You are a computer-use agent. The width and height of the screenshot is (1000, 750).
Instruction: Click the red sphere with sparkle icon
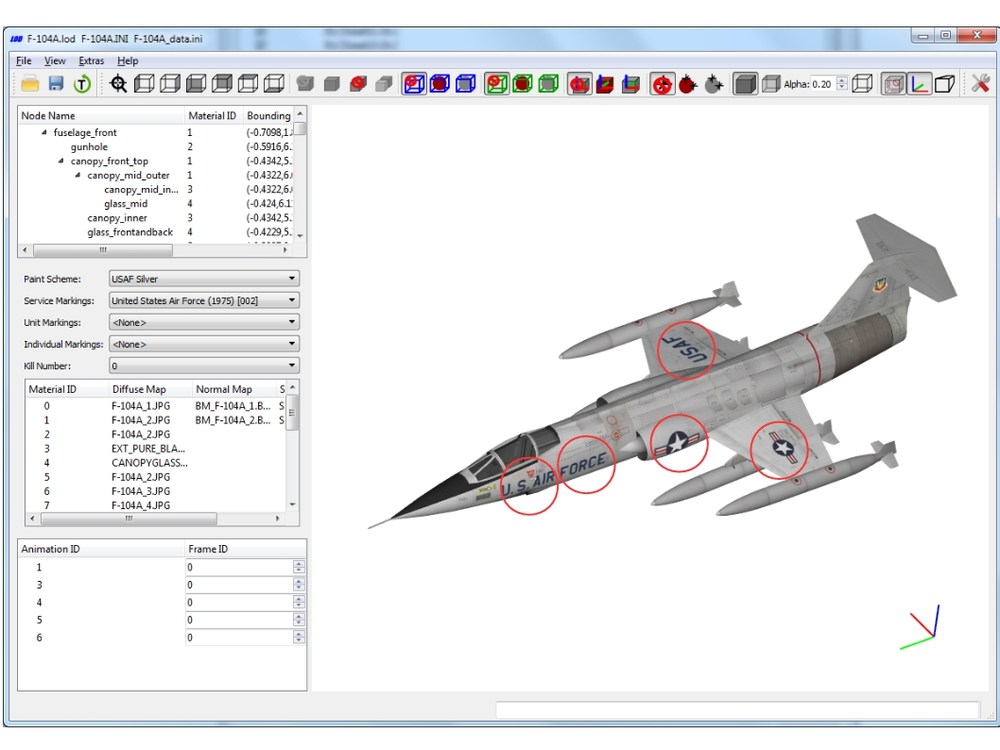coord(688,84)
